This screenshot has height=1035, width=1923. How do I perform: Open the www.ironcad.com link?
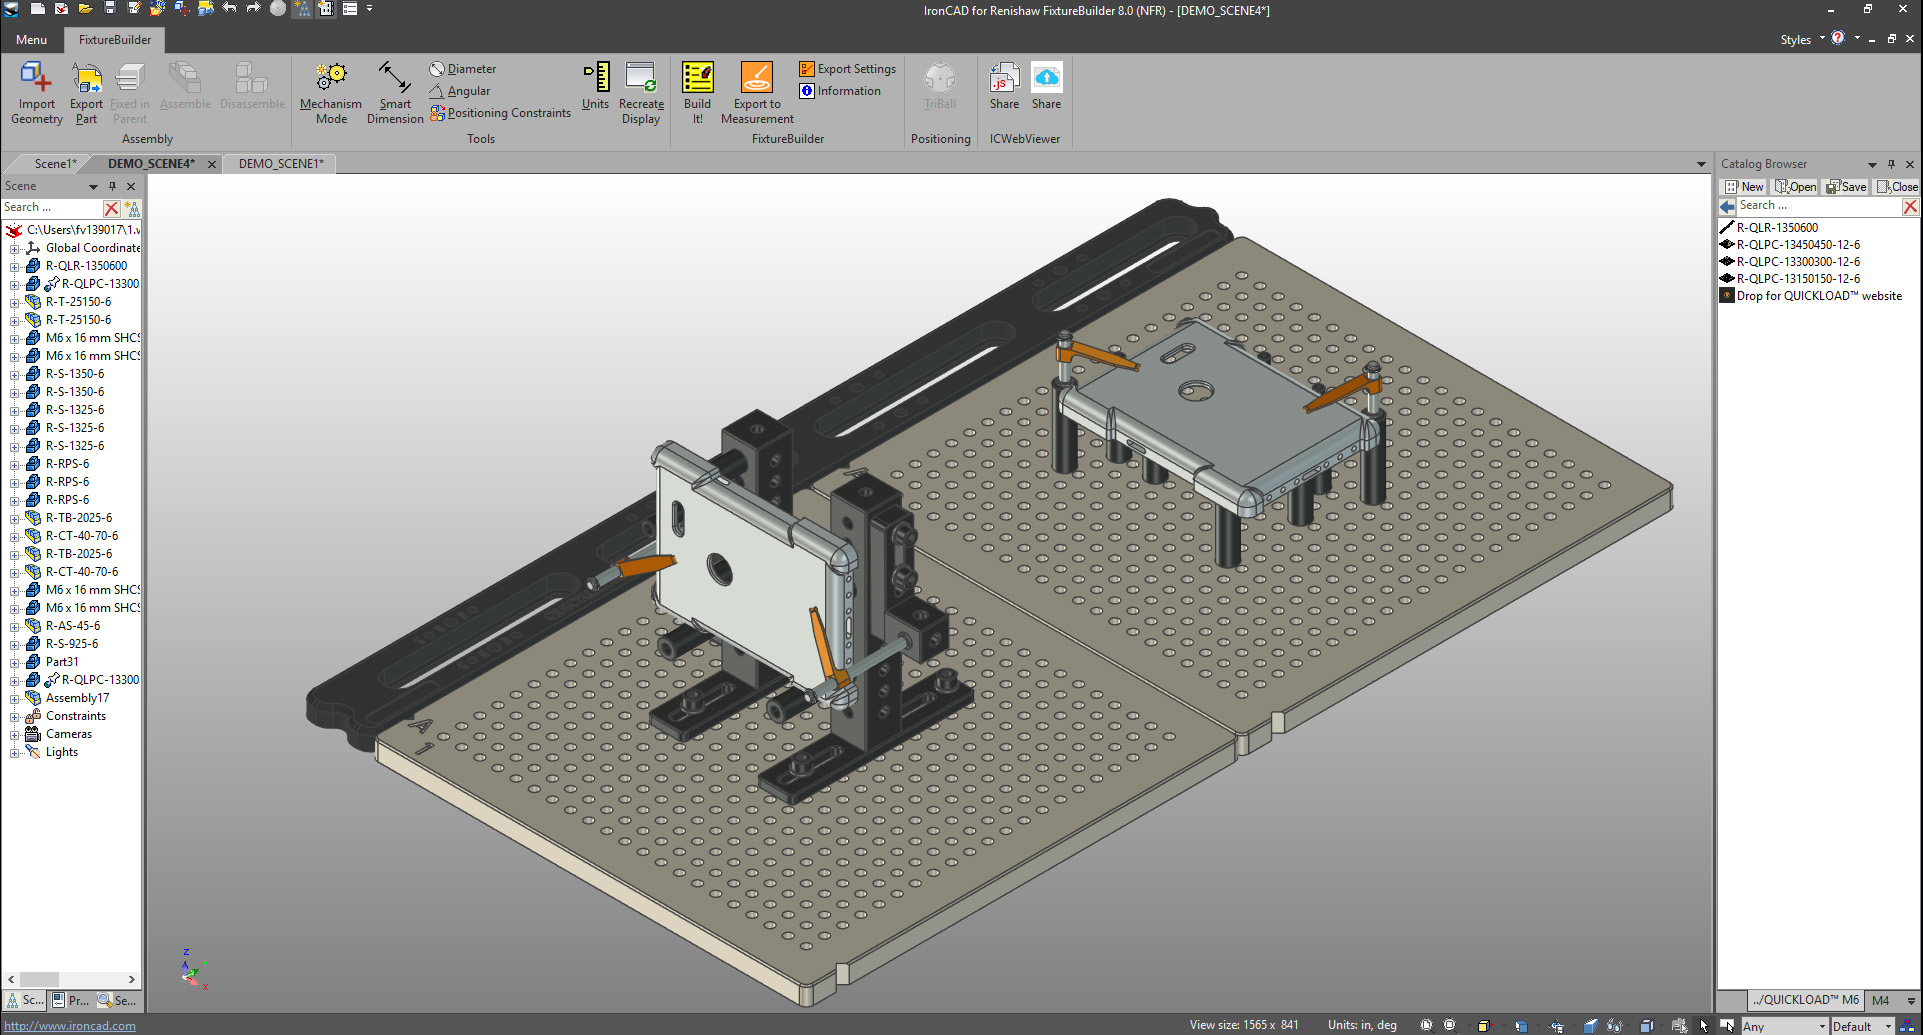(70, 1026)
